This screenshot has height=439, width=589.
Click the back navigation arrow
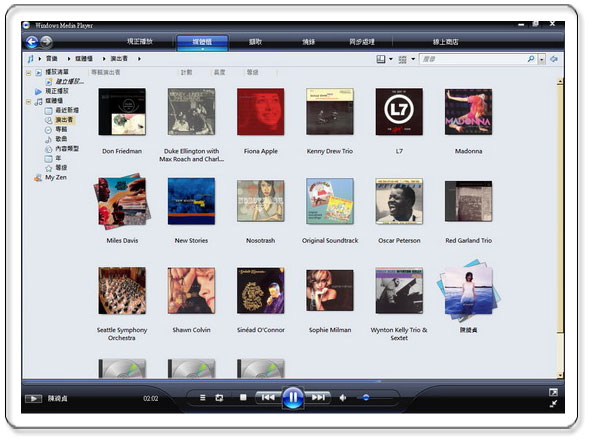coord(32,42)
